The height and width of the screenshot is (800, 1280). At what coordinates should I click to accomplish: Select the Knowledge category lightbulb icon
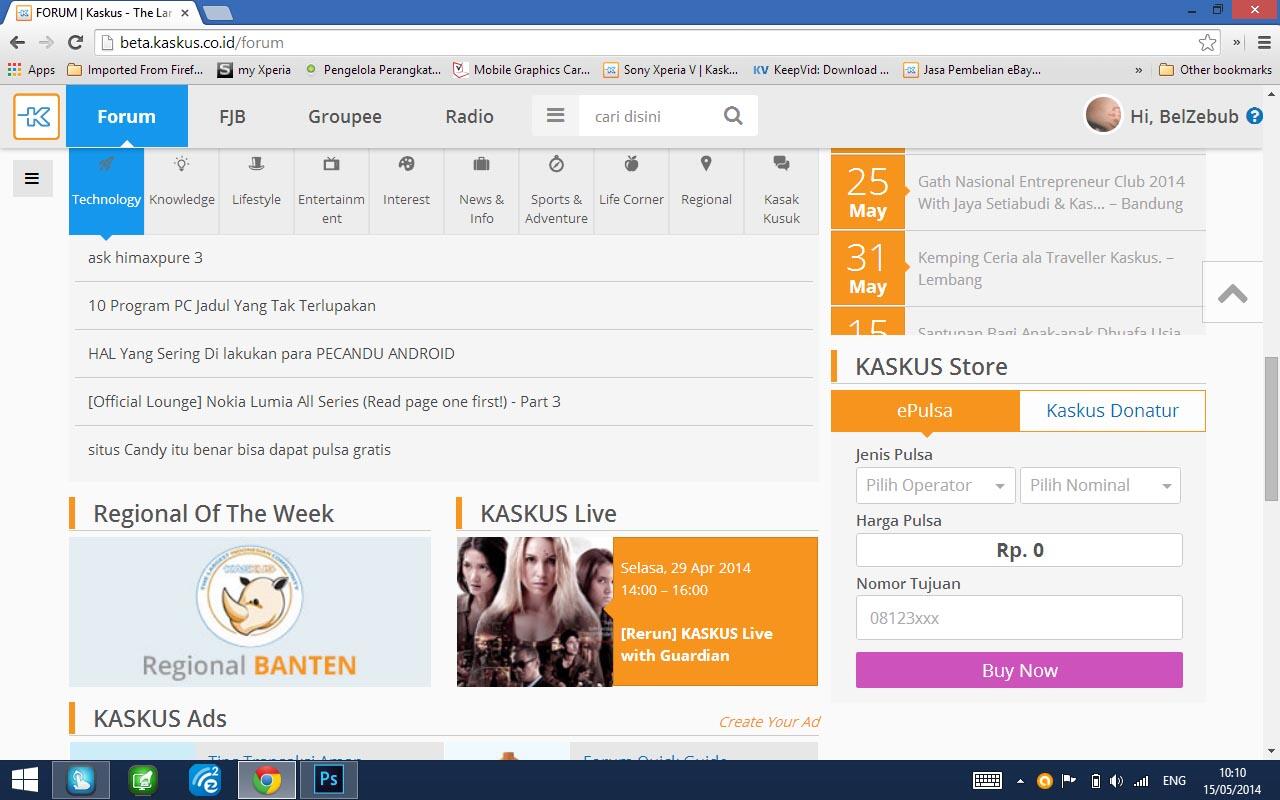click(x=181, y=164)
